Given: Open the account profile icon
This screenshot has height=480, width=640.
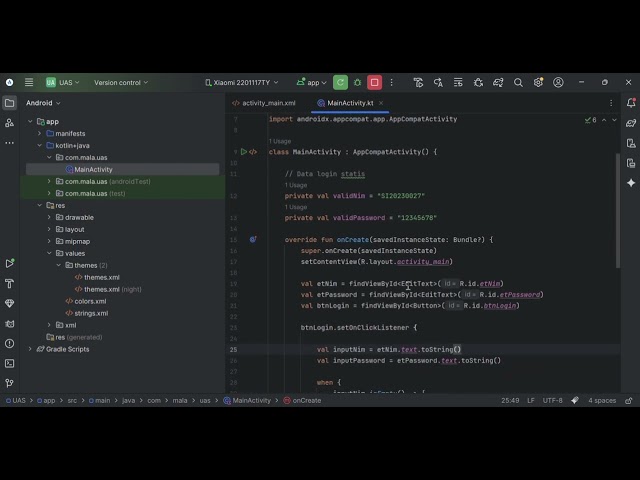Looking at the screenshot, I should [x=558, y=82].
